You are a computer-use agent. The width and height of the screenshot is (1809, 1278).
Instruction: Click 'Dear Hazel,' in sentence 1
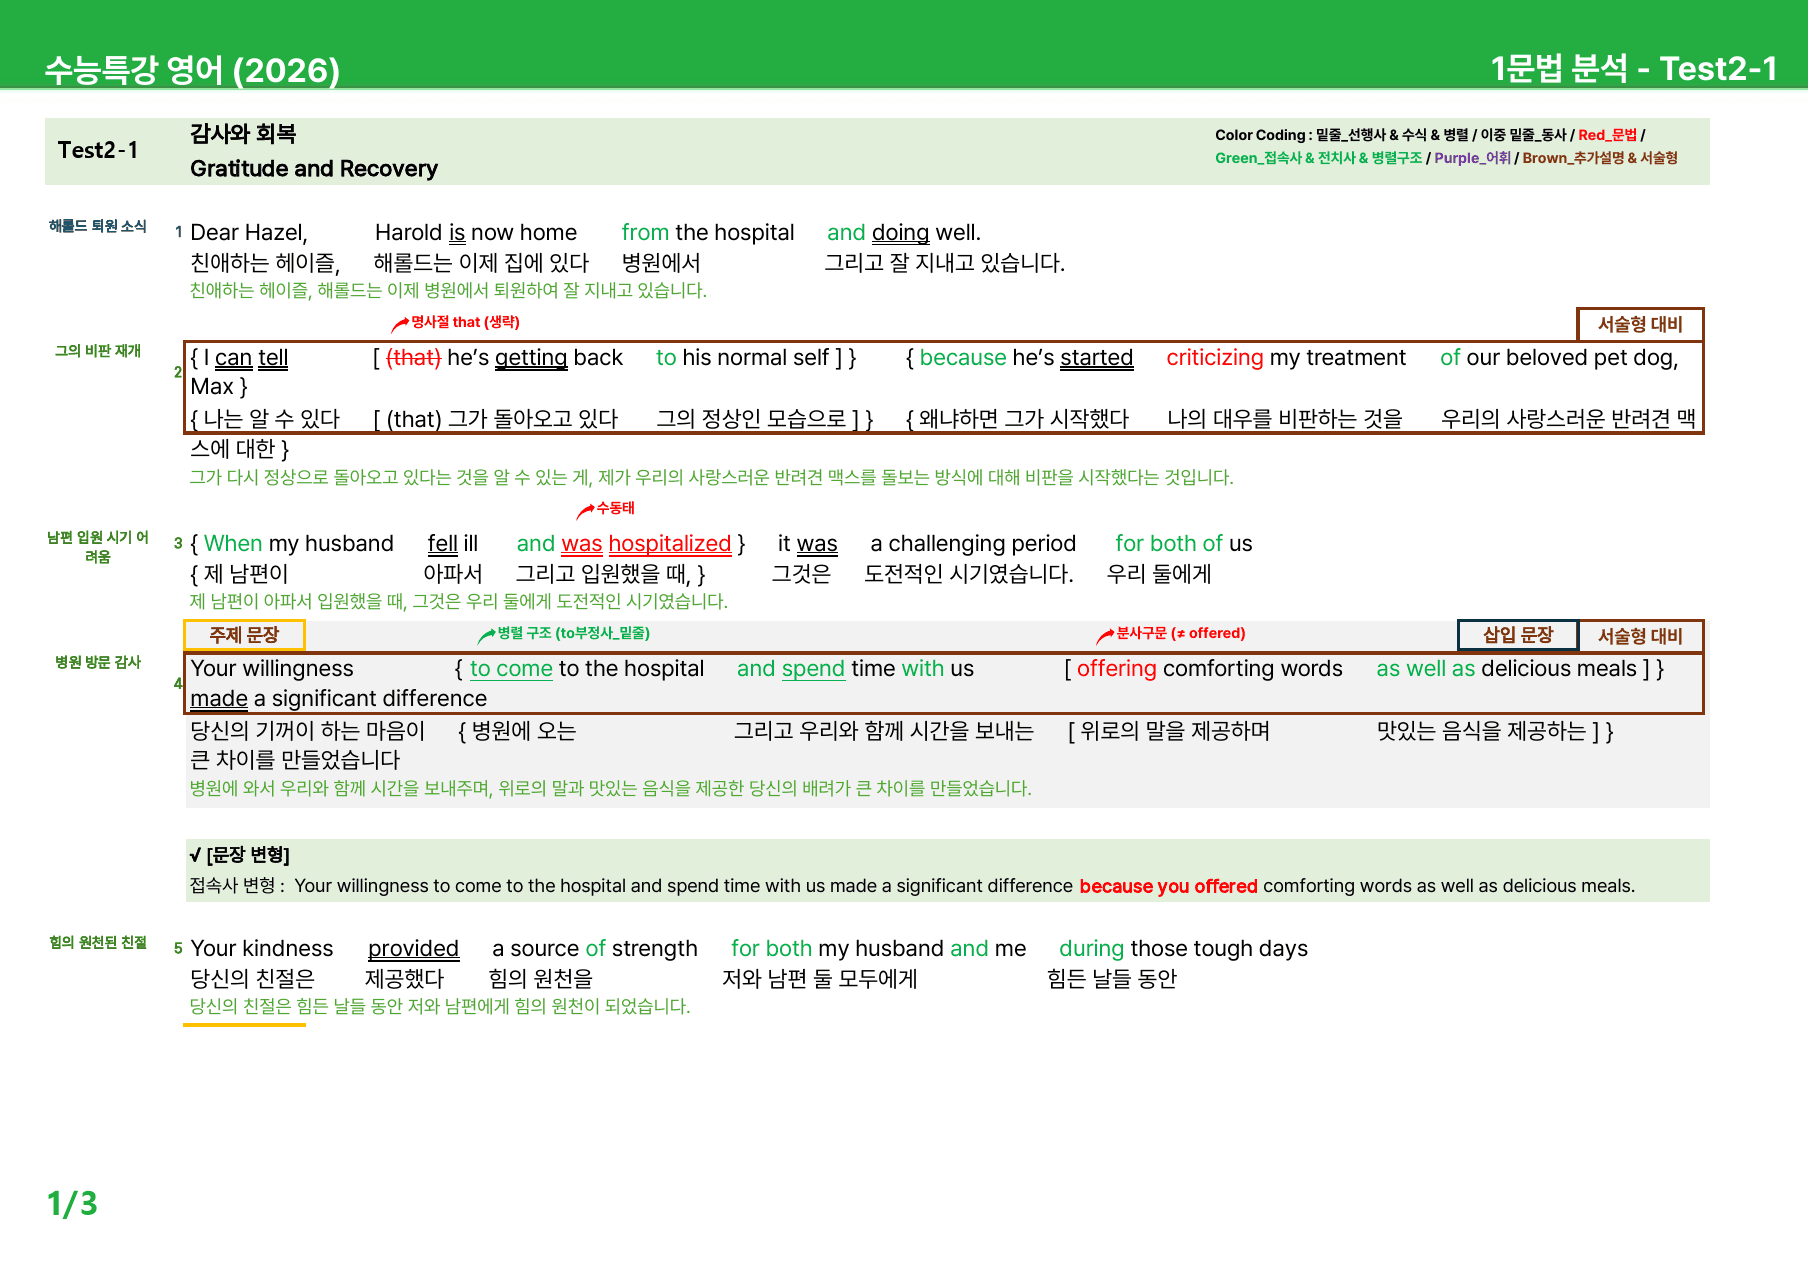(249, 232)
